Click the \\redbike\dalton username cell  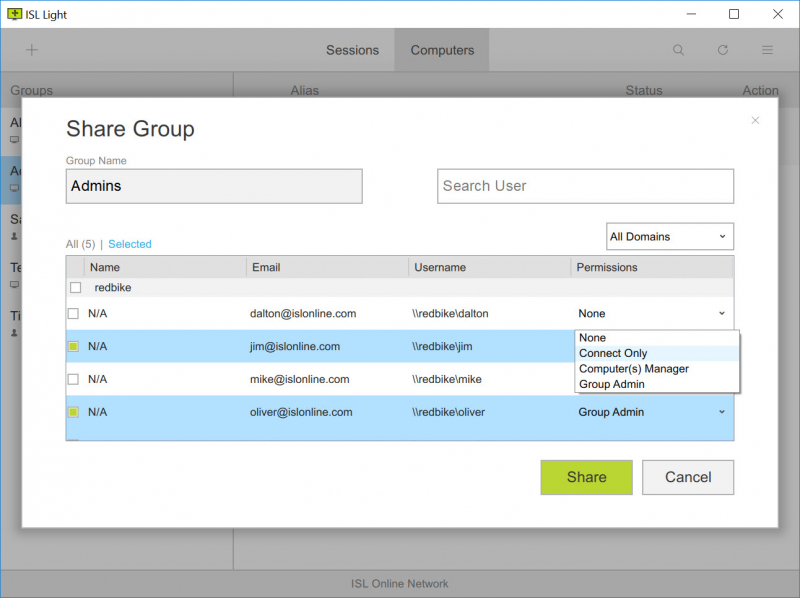(x=450, y=313)
